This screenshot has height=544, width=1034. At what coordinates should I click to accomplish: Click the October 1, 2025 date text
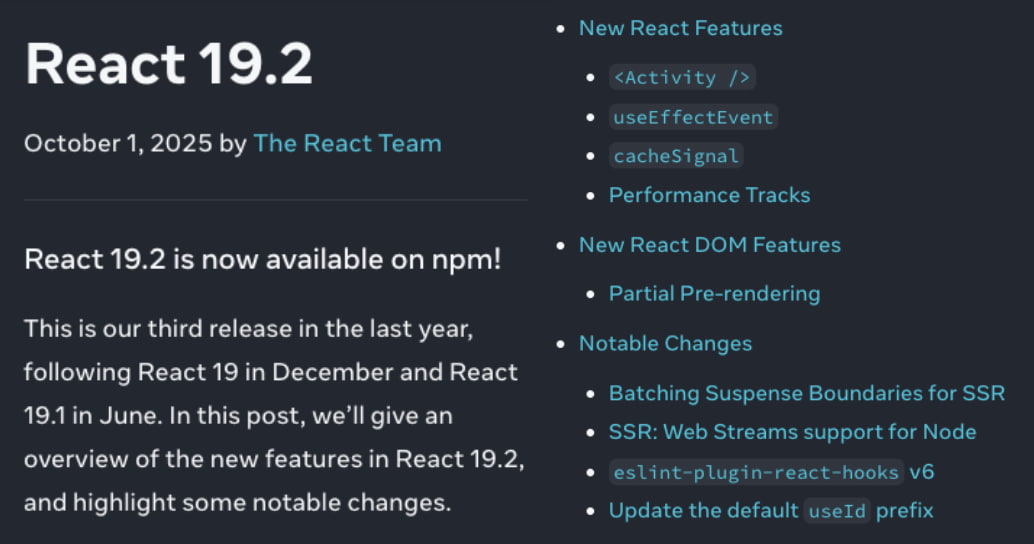coord(118,143)
